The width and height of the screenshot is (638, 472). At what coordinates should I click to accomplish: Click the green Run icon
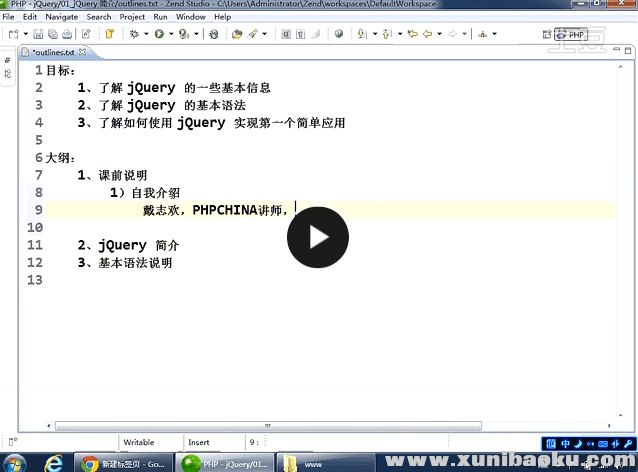click(x=158, y=33)
